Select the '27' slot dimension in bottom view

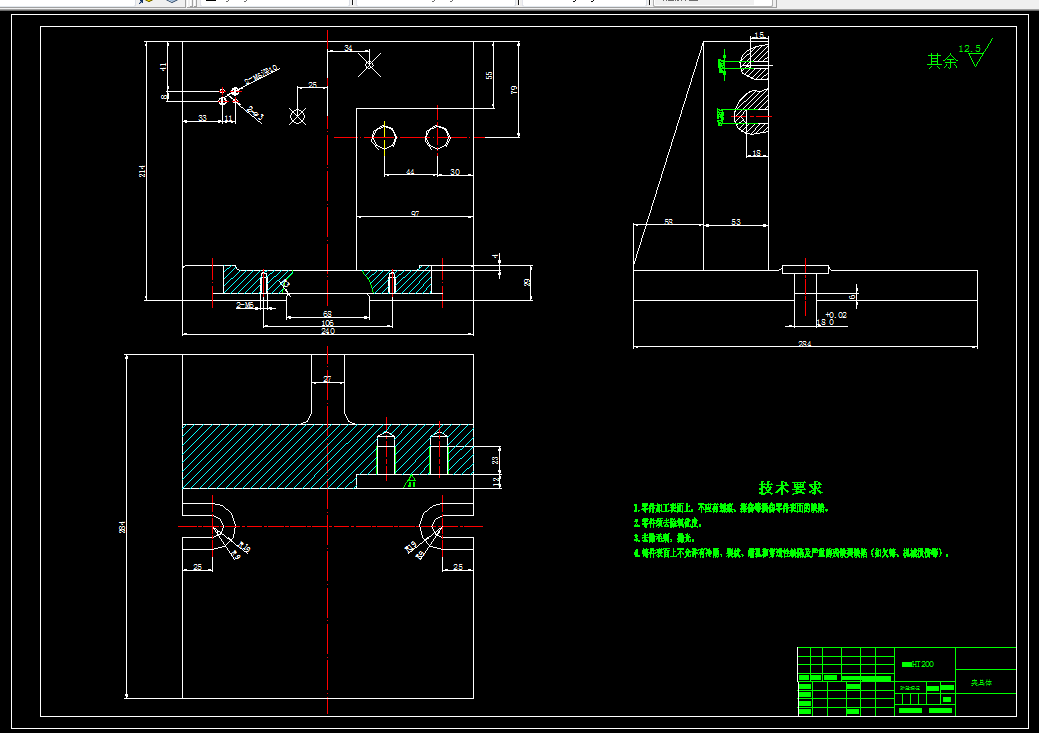point(327,379)
